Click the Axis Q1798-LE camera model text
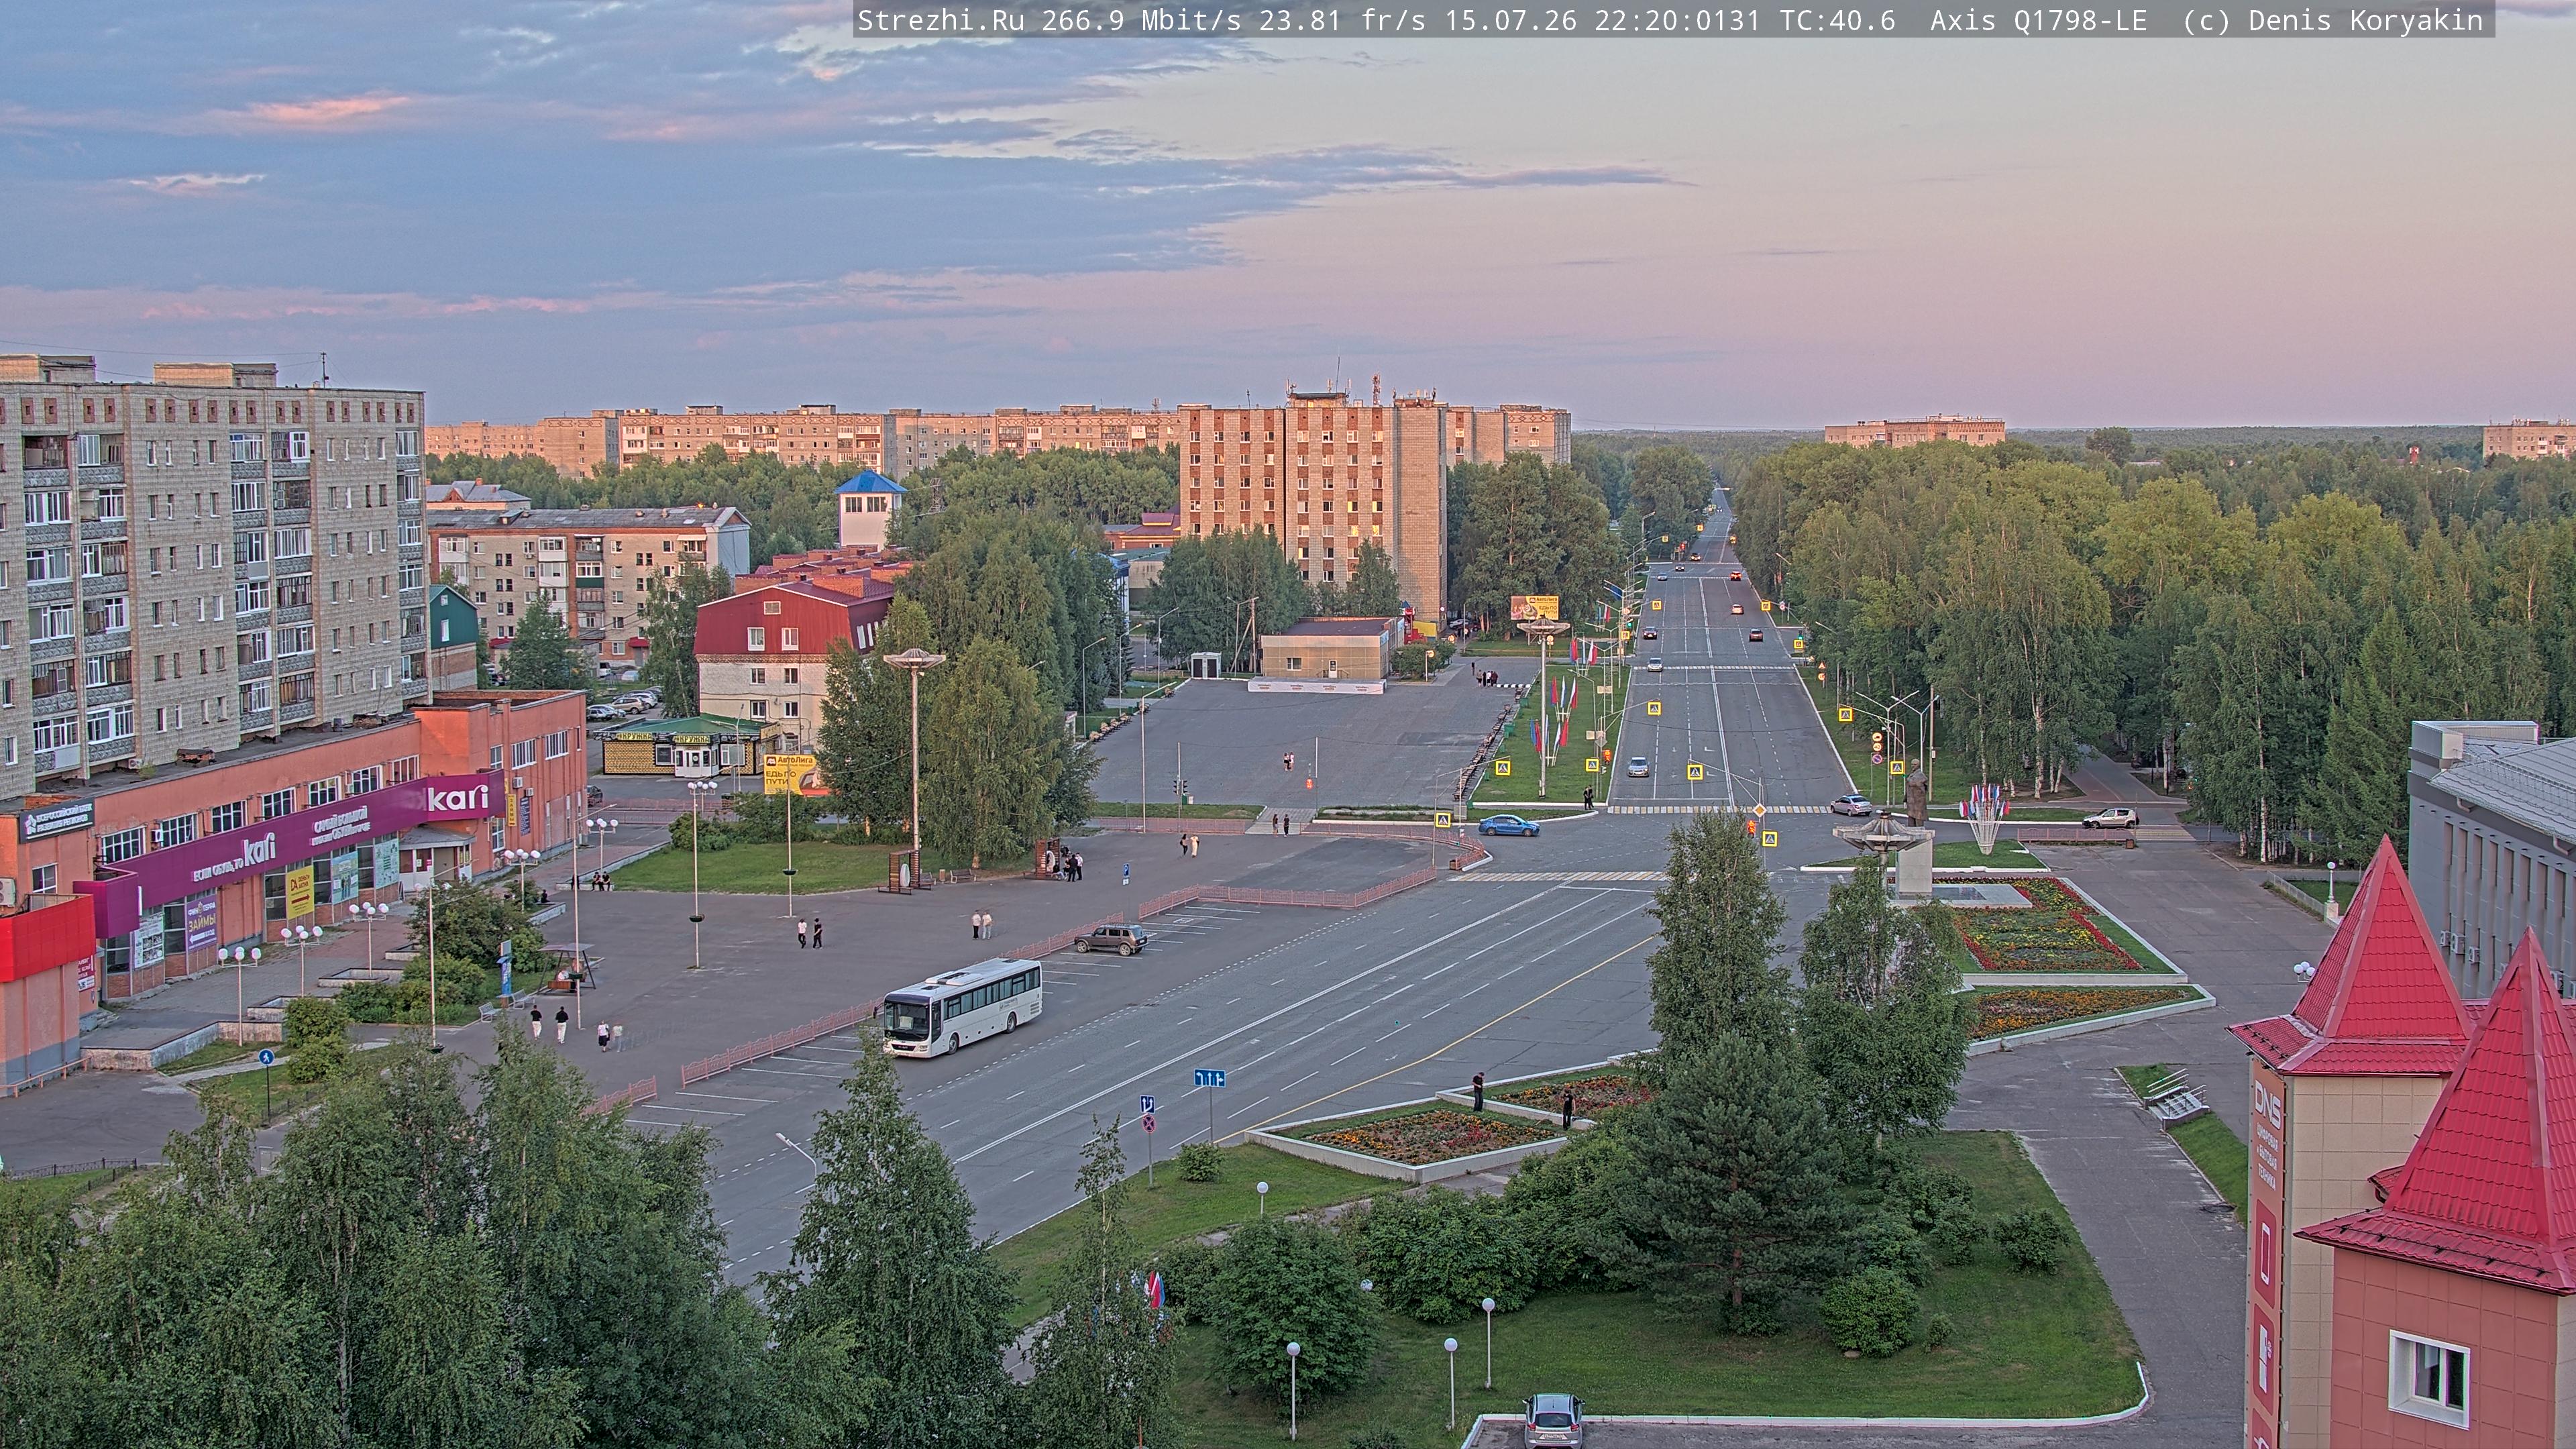 coord(2038,20)
